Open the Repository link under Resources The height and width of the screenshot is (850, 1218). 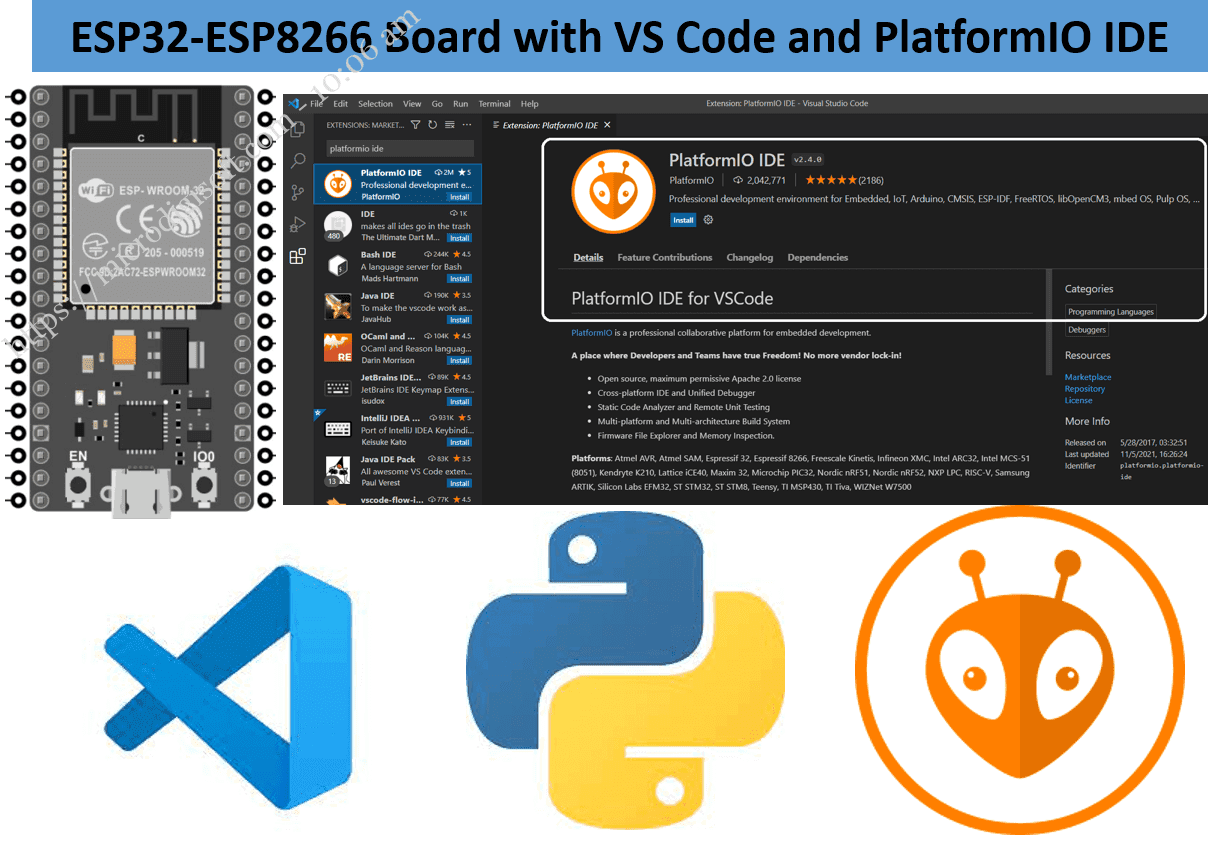(1085, 389)
